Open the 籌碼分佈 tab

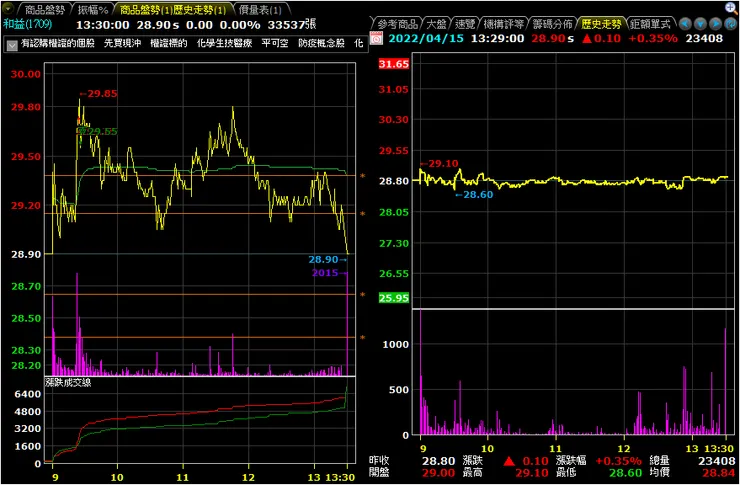click(552, 24)
